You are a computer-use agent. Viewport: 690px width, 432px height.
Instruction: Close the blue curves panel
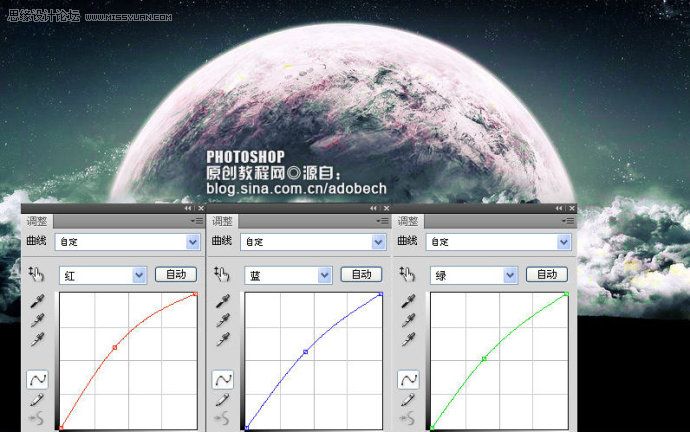pos(386,208)
